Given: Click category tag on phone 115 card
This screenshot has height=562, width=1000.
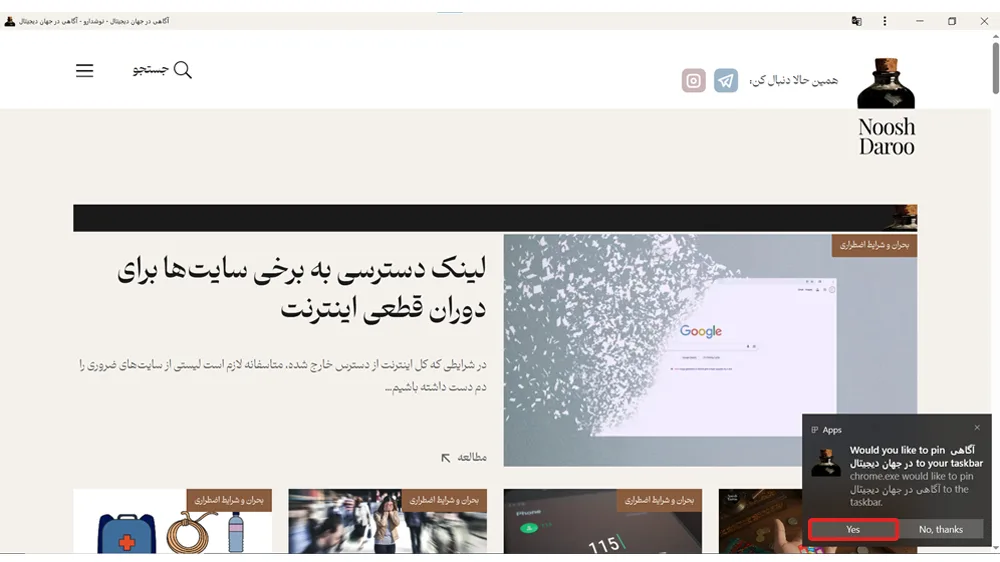Looking at the screenshot, I should pos(659,500).
